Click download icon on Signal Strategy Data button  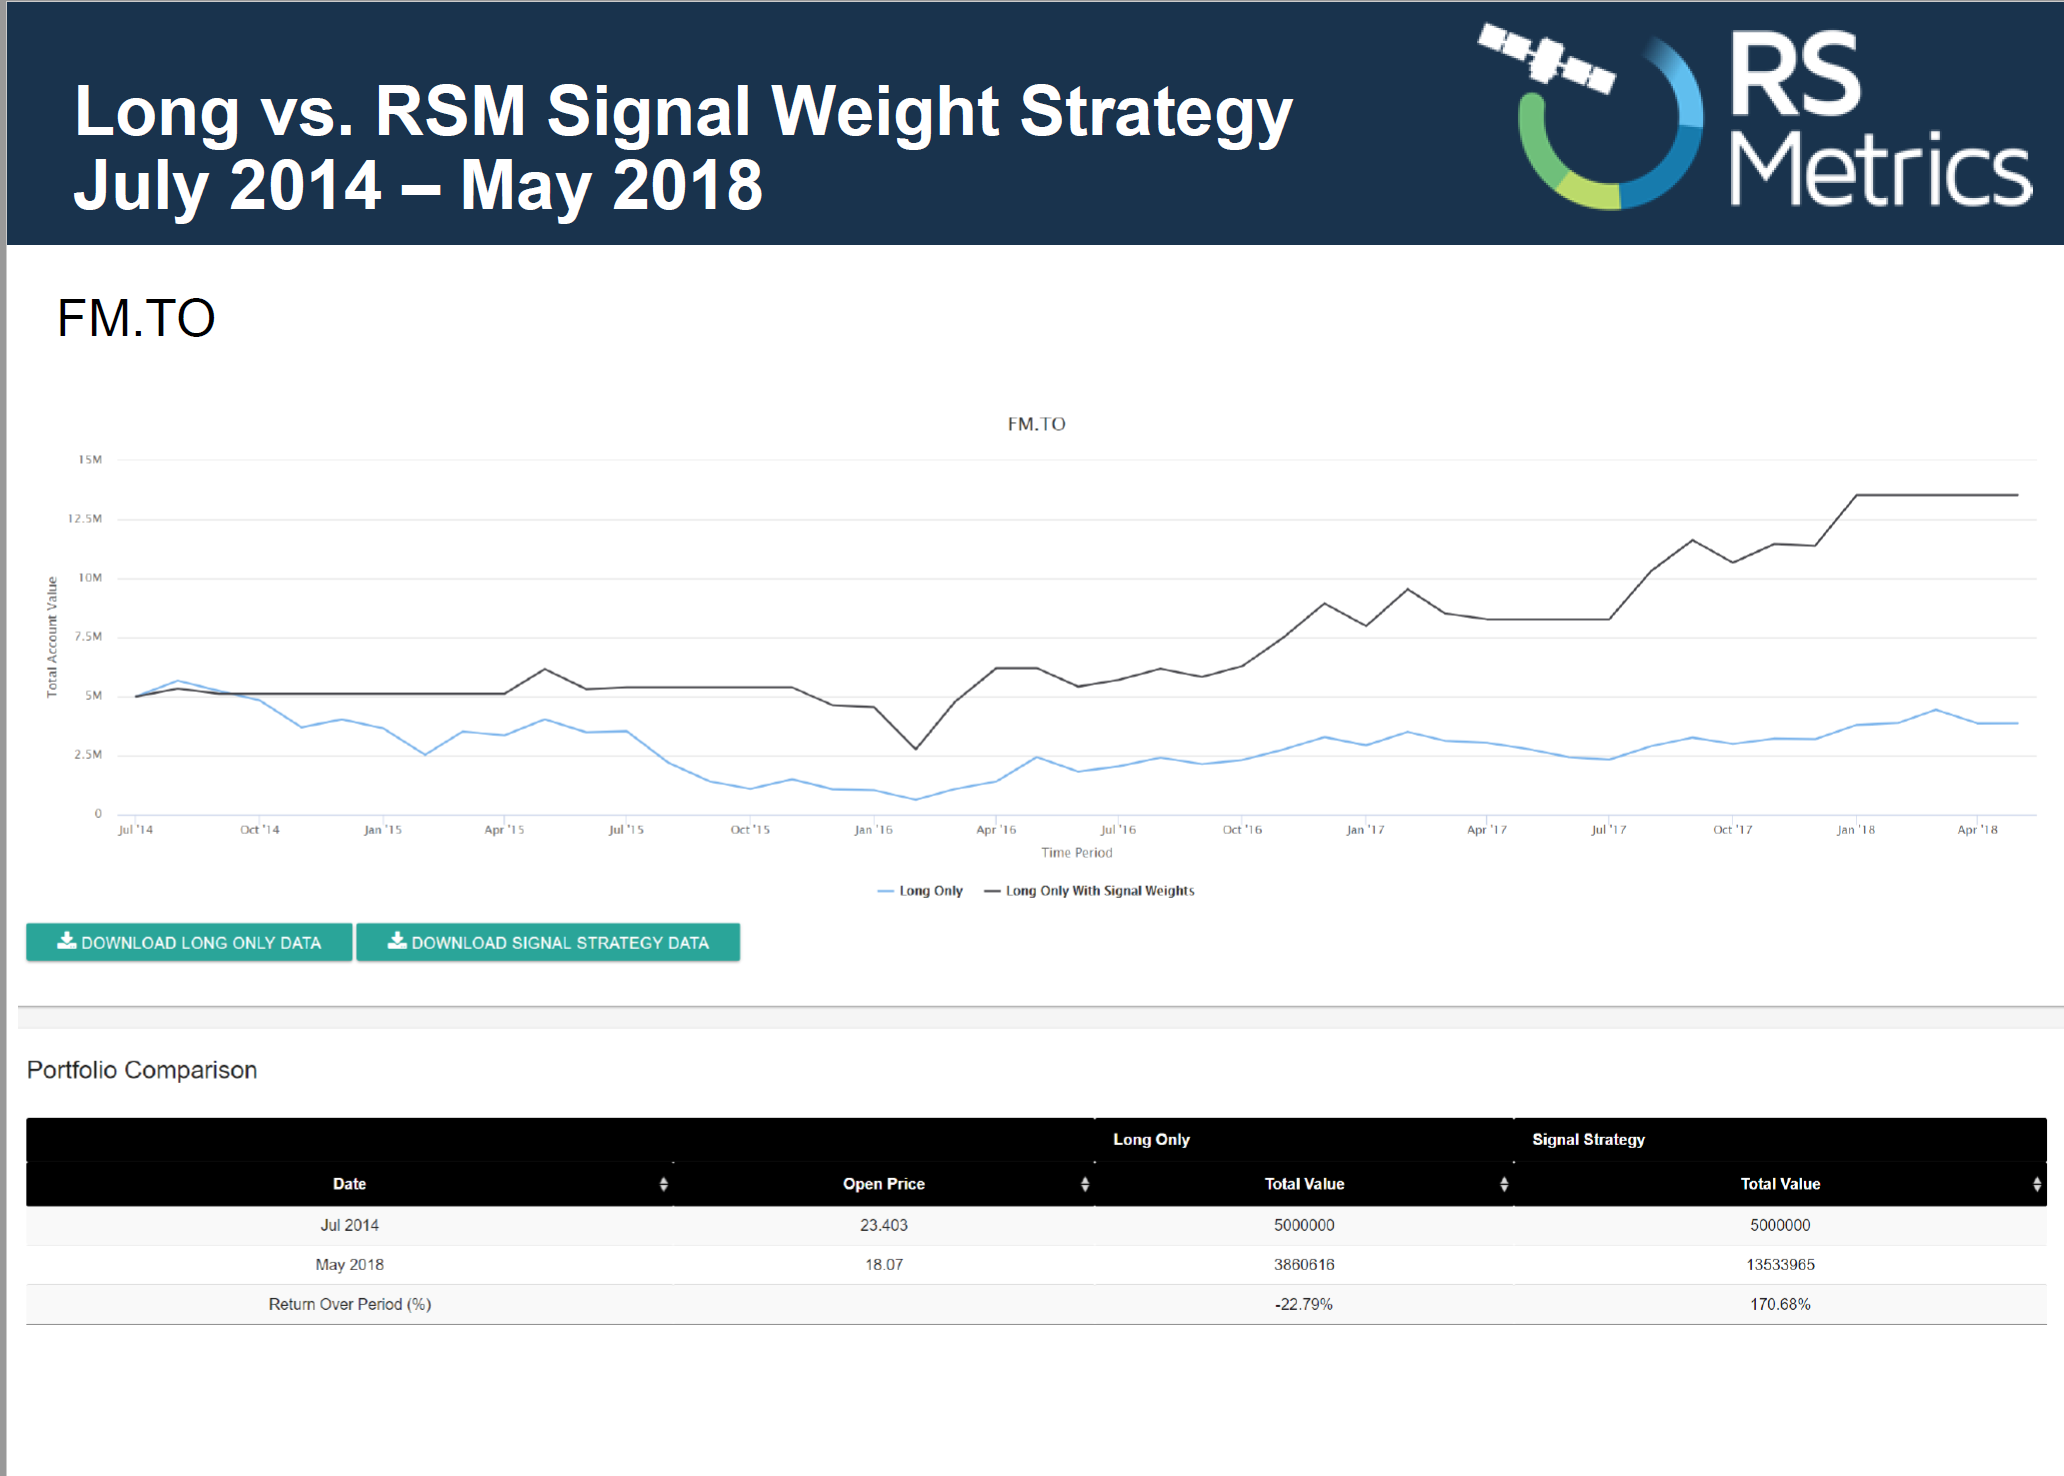click(397, 941)
